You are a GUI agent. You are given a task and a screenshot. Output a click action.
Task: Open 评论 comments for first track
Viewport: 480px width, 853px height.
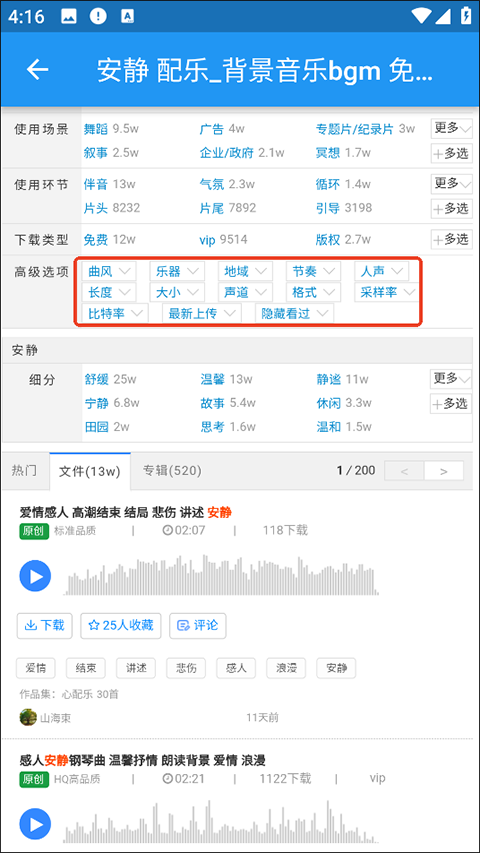pyautogui.click(x=198, y=625)
